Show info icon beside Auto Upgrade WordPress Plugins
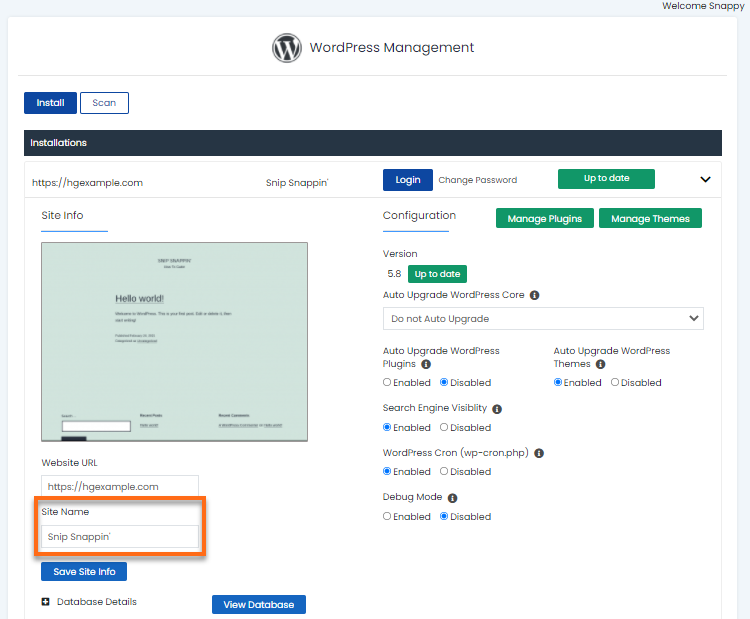Viewport: 750px width, 619px height. click(426, 365)
